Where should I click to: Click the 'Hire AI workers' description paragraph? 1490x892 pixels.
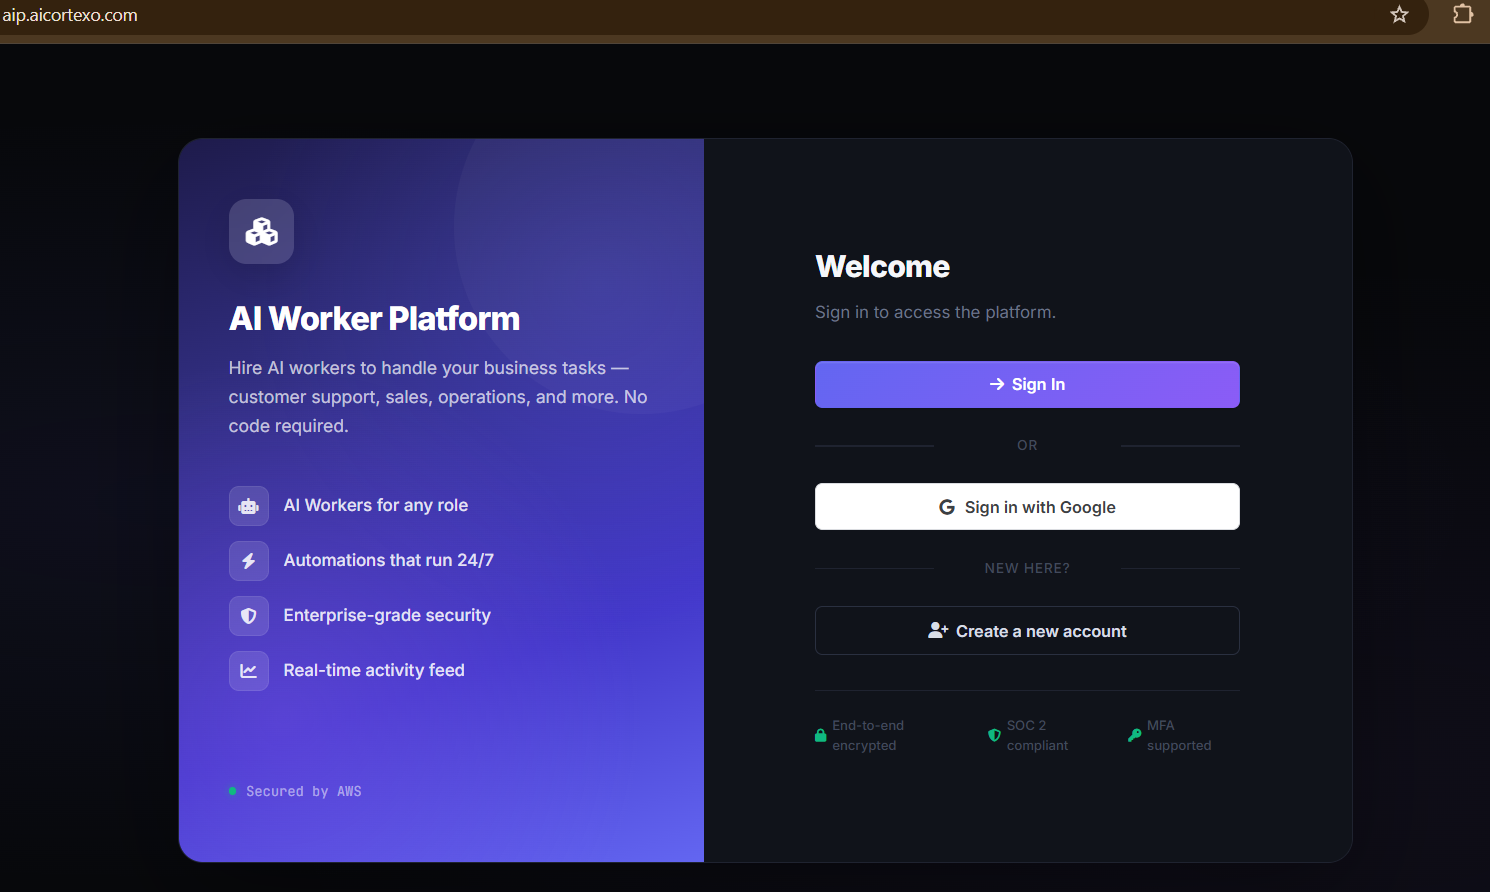[438, 397]
